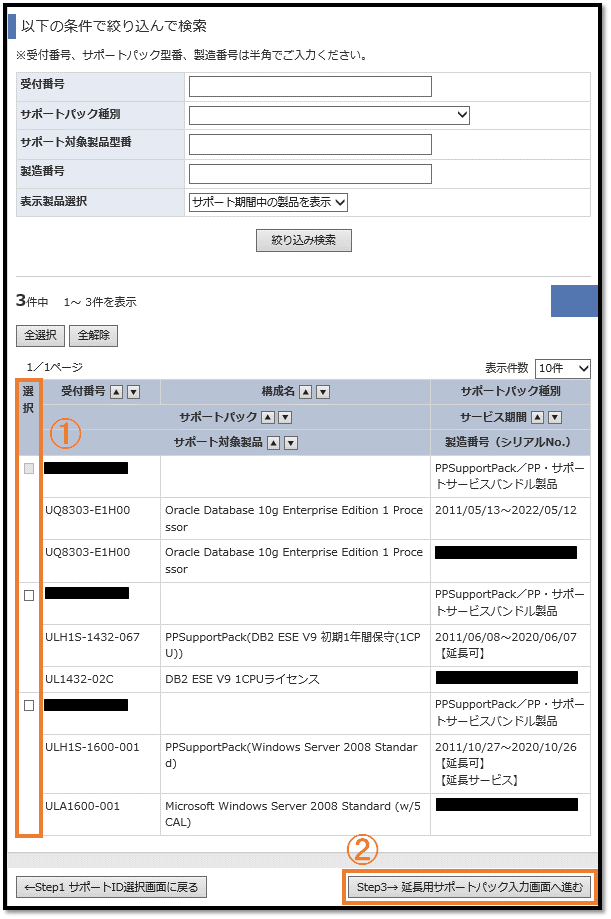This screenshot has width=611, height=919.
Task: Click into the 製造番号 text field
Action: tap(310, 174)
